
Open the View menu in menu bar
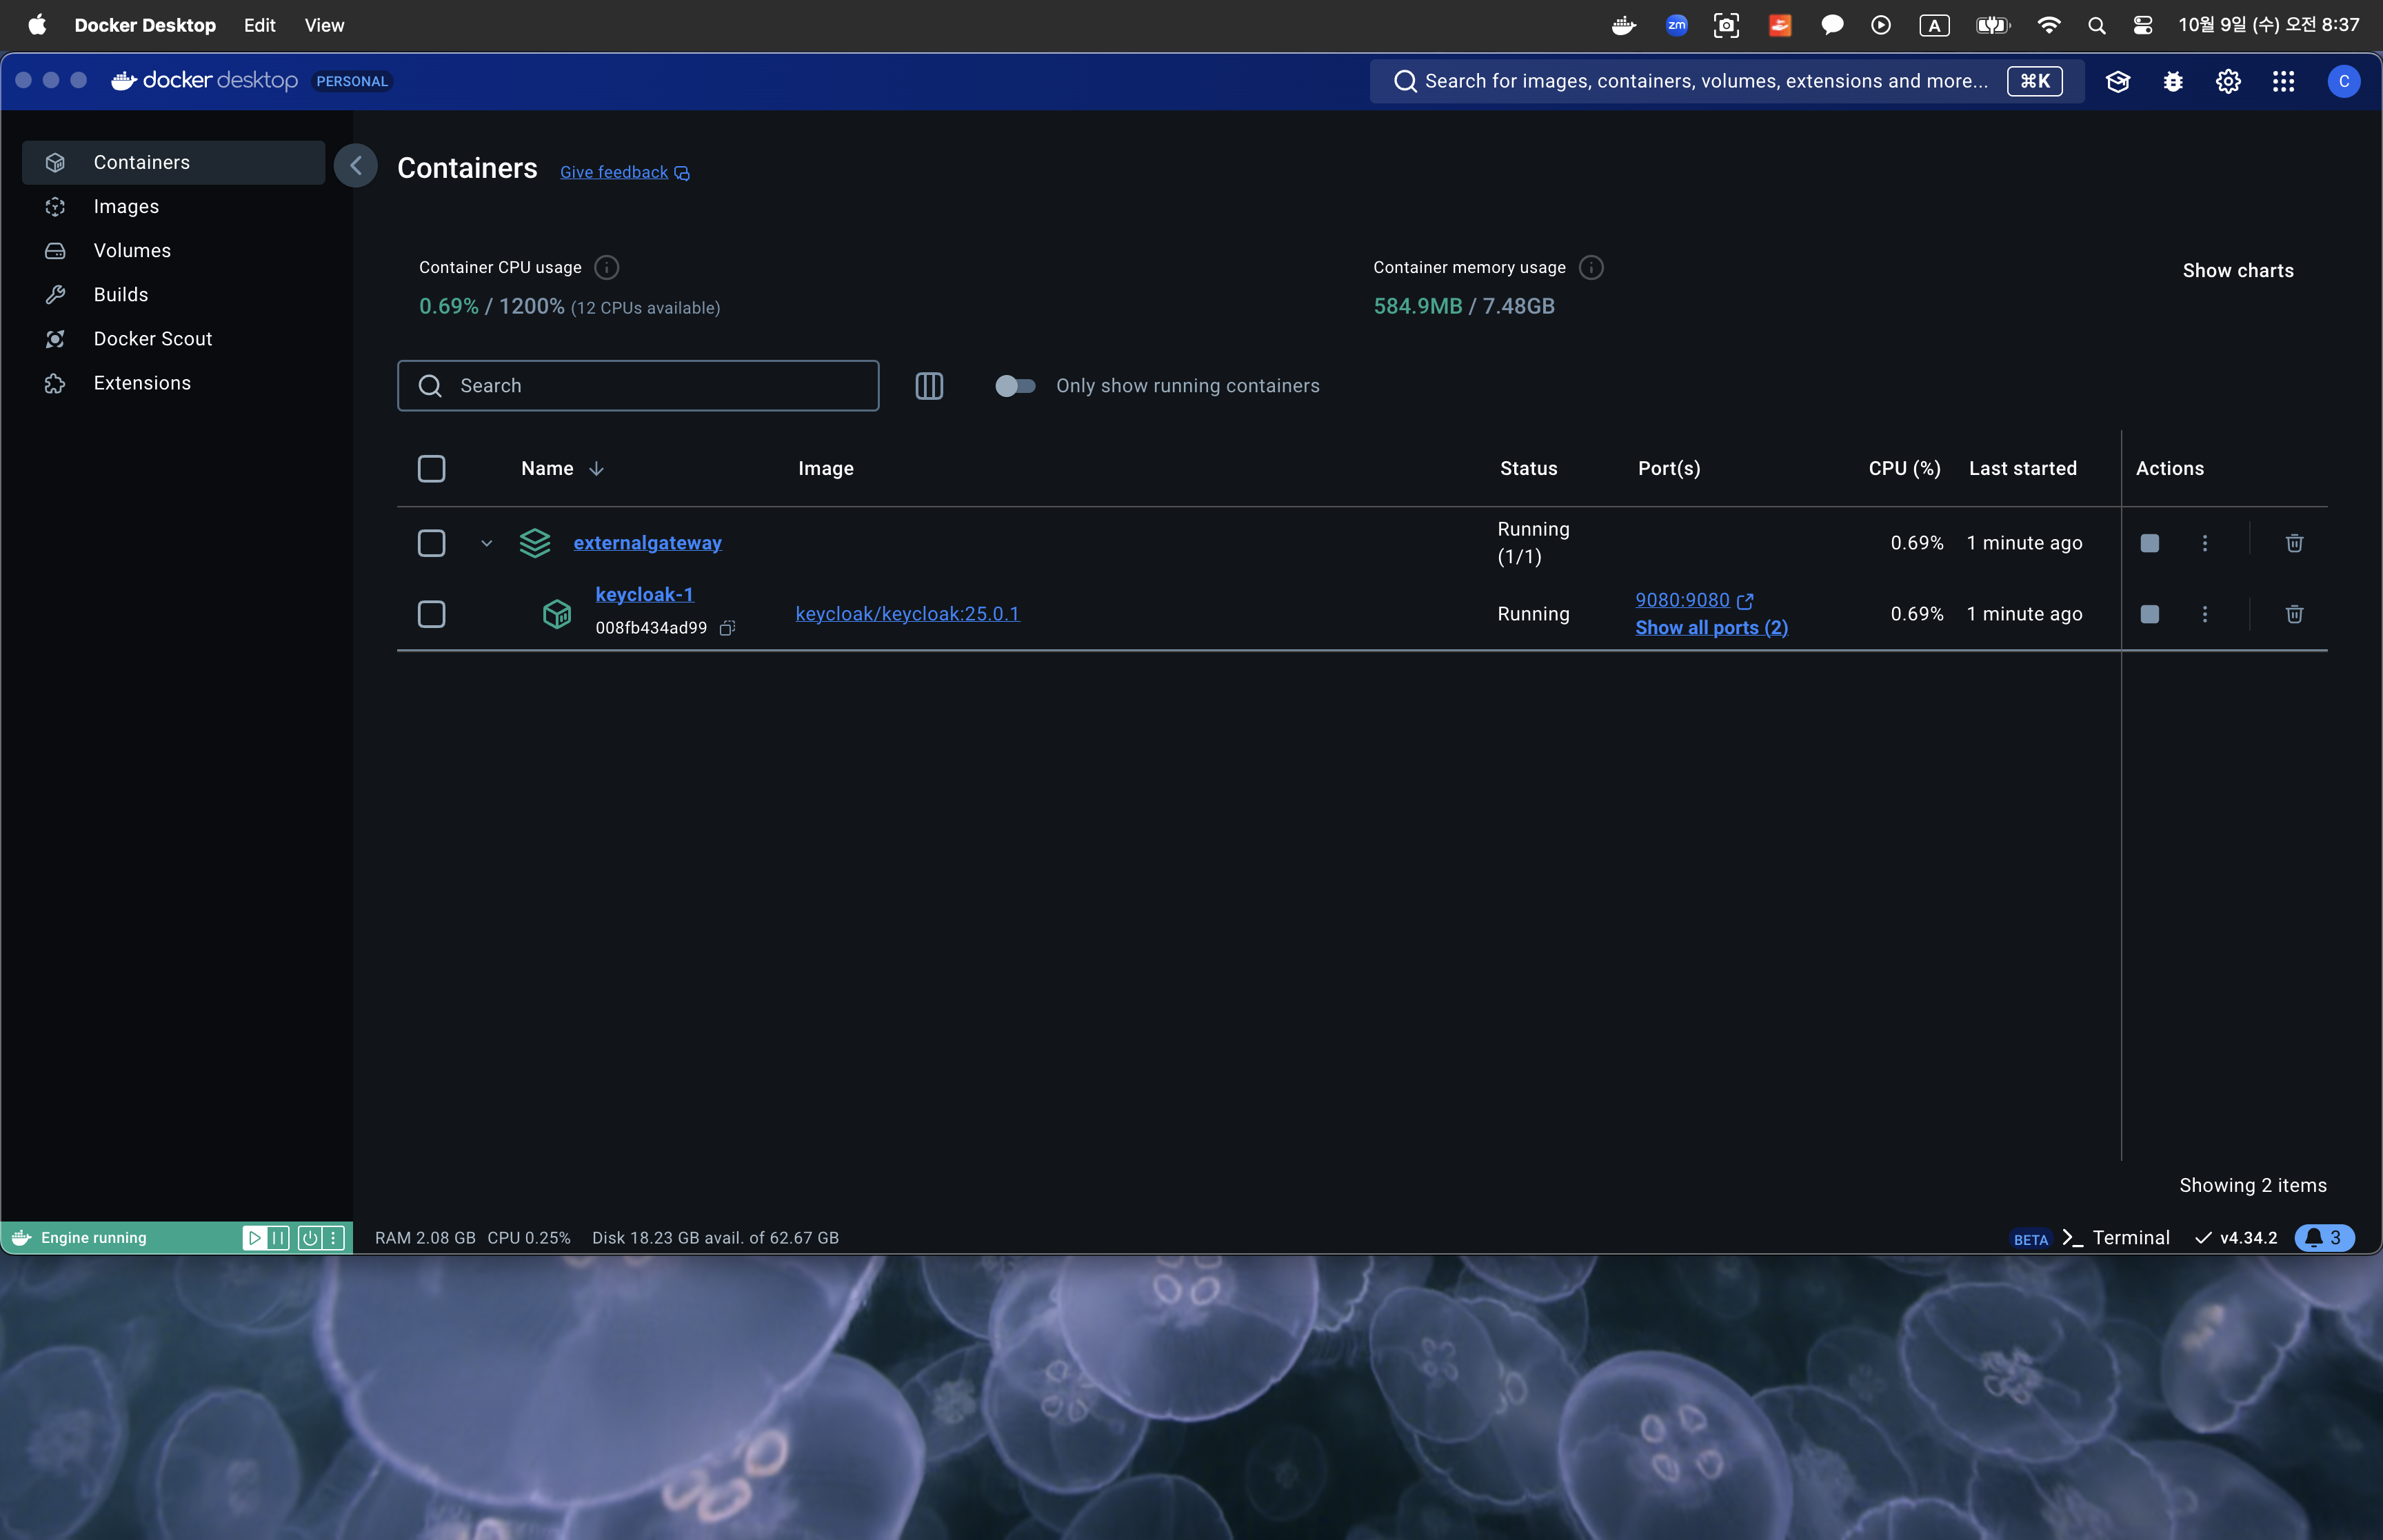coord(324,25)
